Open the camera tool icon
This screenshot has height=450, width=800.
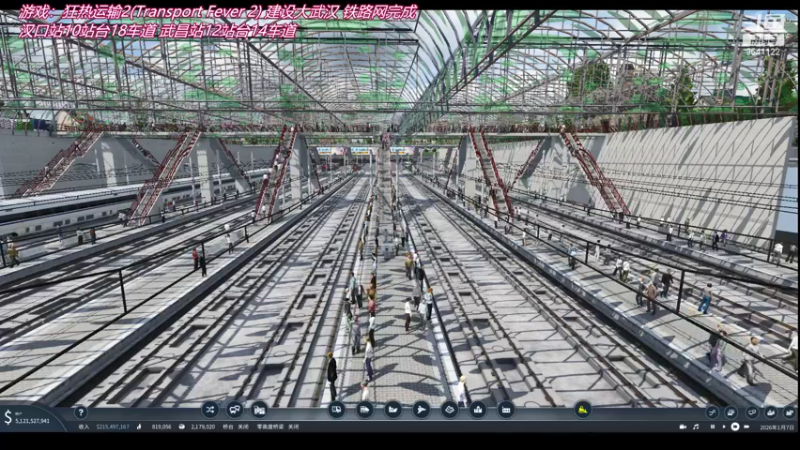click(x=683, y=427)
